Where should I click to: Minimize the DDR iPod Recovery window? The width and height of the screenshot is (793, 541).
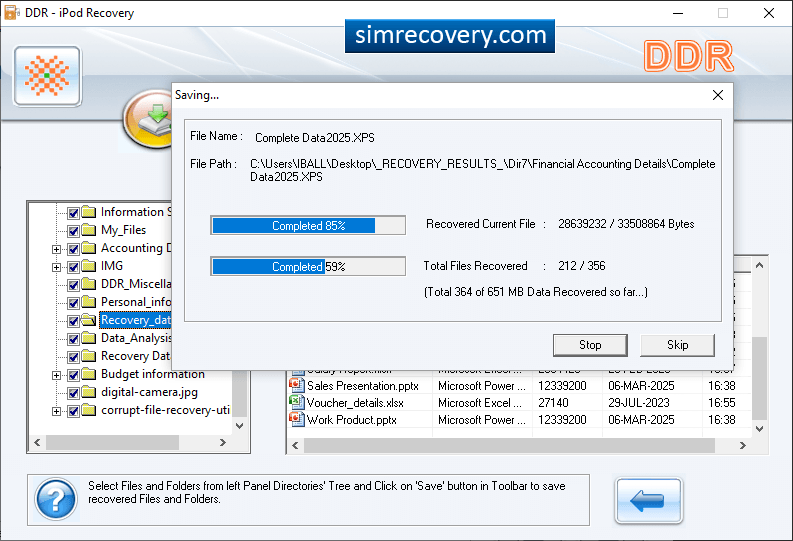678,13
